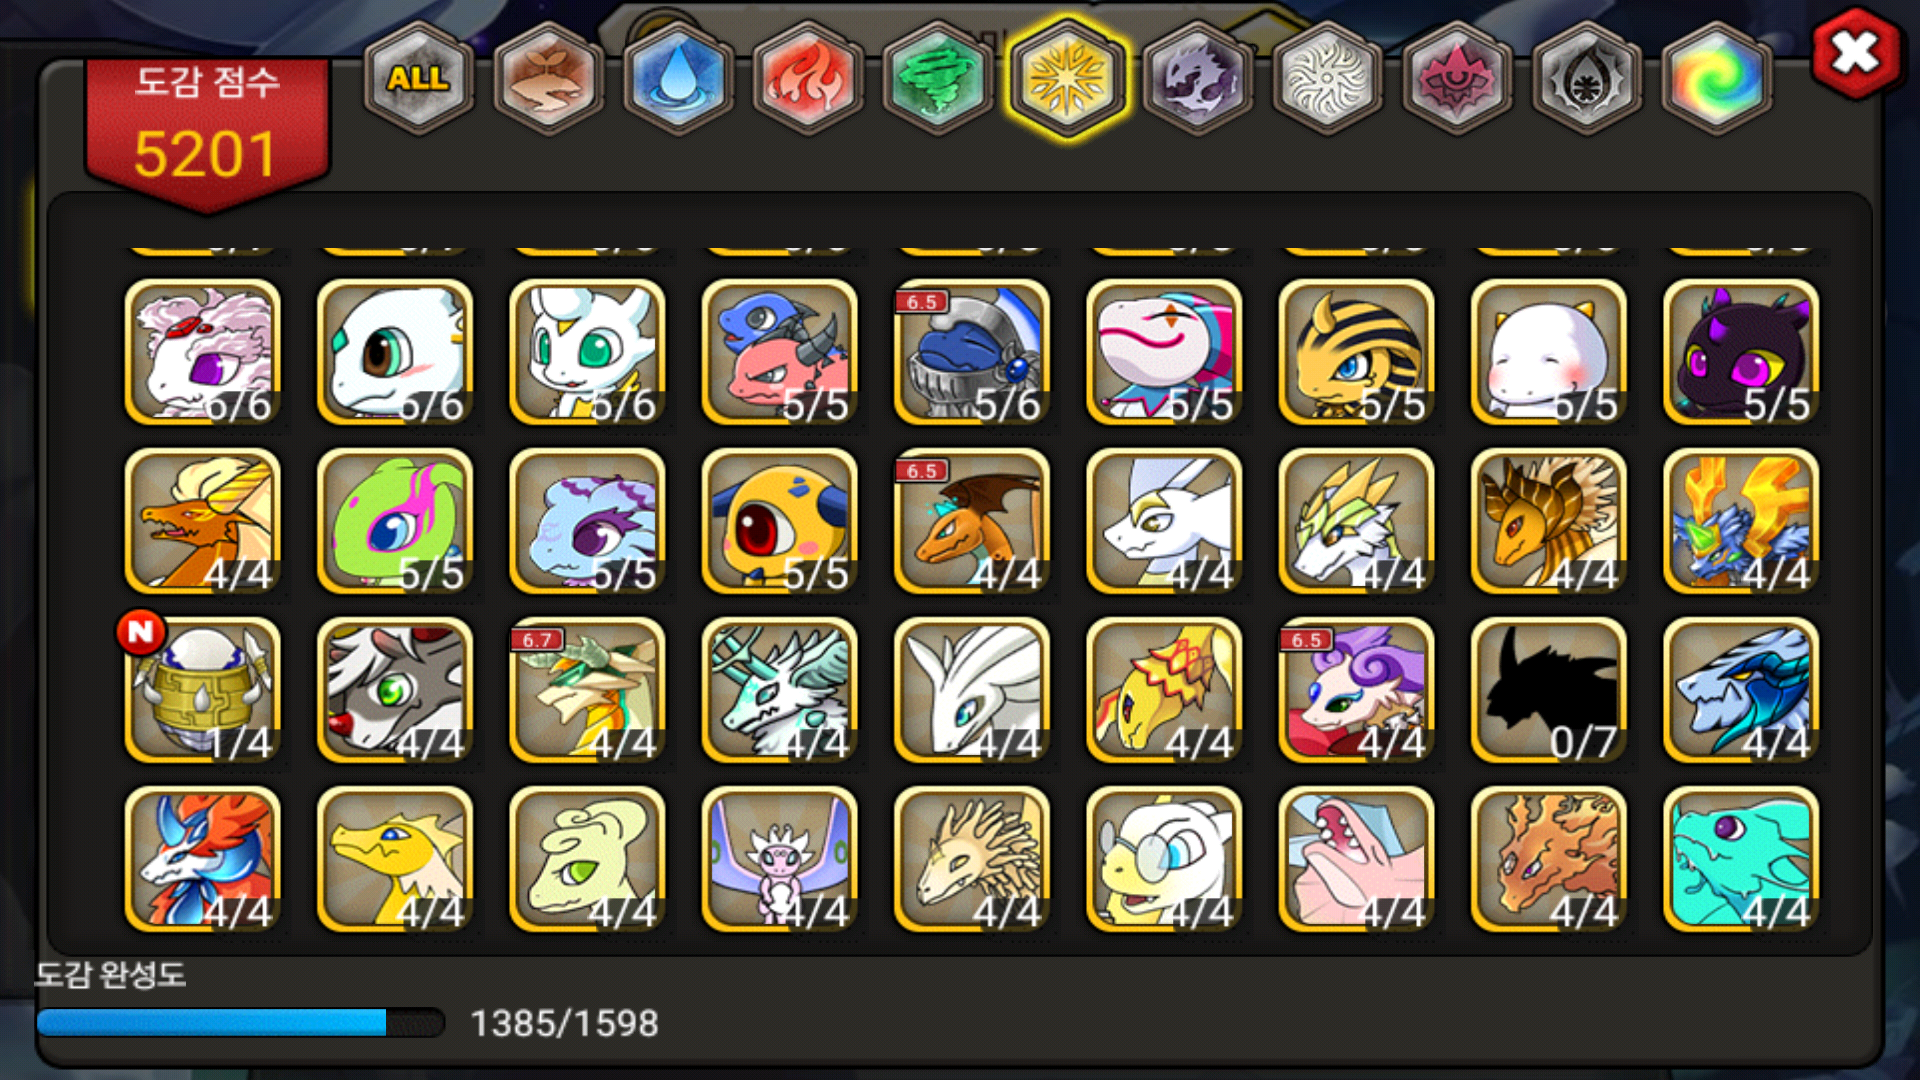Close the dragon encyclopedia with red X
This screenshot has height=1080, width=1920.
point(1855,52)
